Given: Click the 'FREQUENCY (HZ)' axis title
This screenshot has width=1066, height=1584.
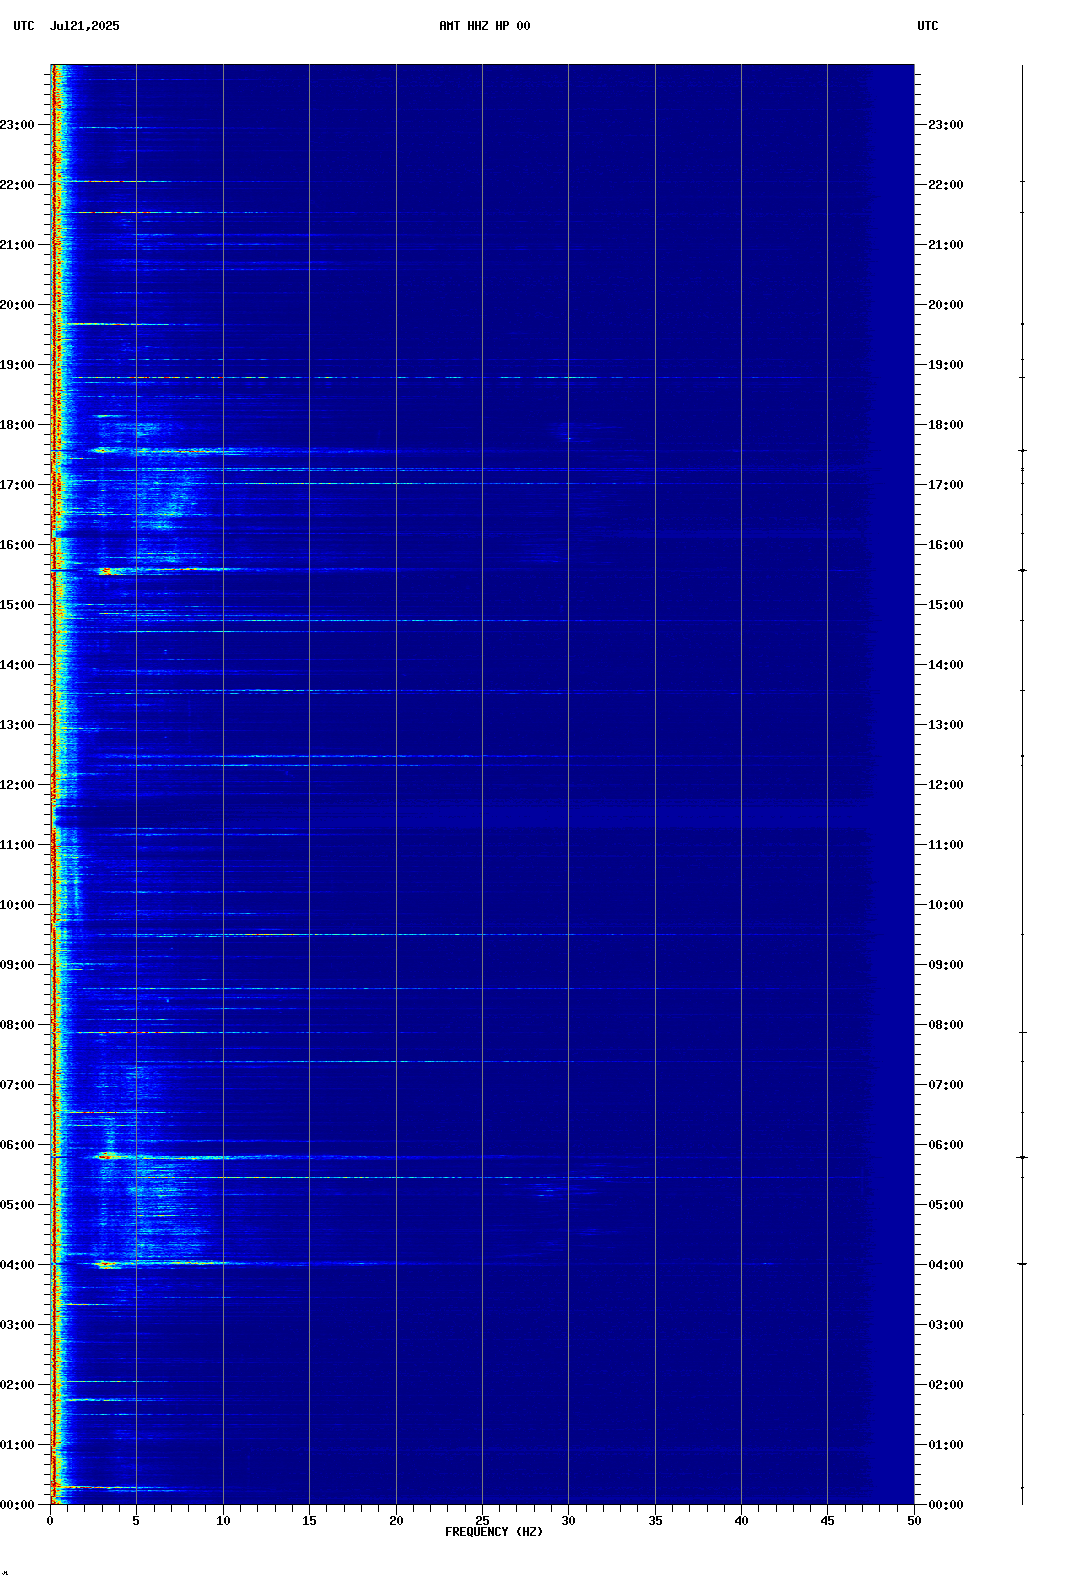Looking at the screenshot, I should coord(494,1532).
